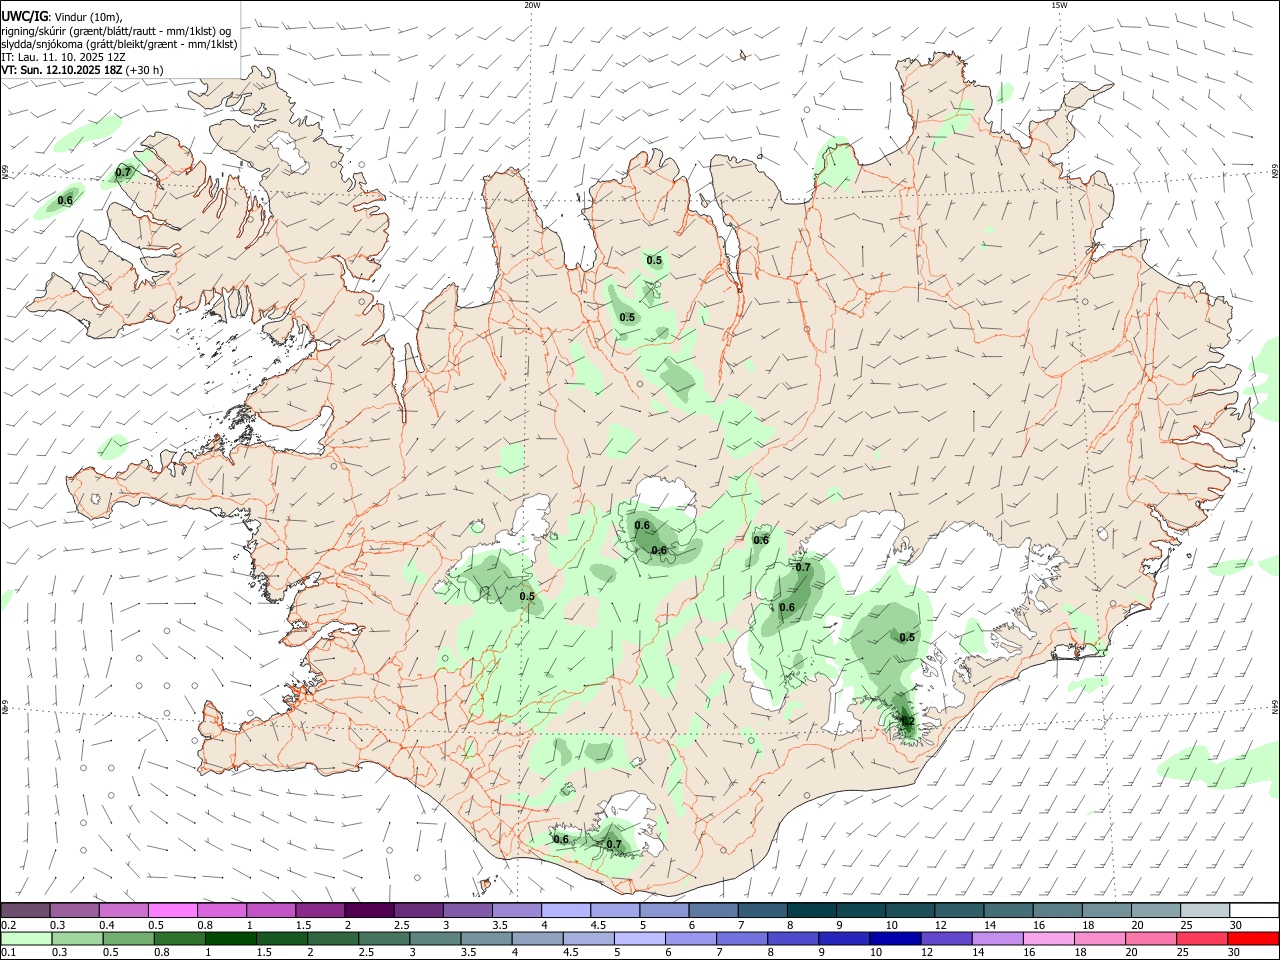The width and height of the screenshot is (1280, 960).
Task: Click the '0.5' value by the western Langjökull glacier
Action: coord(527,596)
